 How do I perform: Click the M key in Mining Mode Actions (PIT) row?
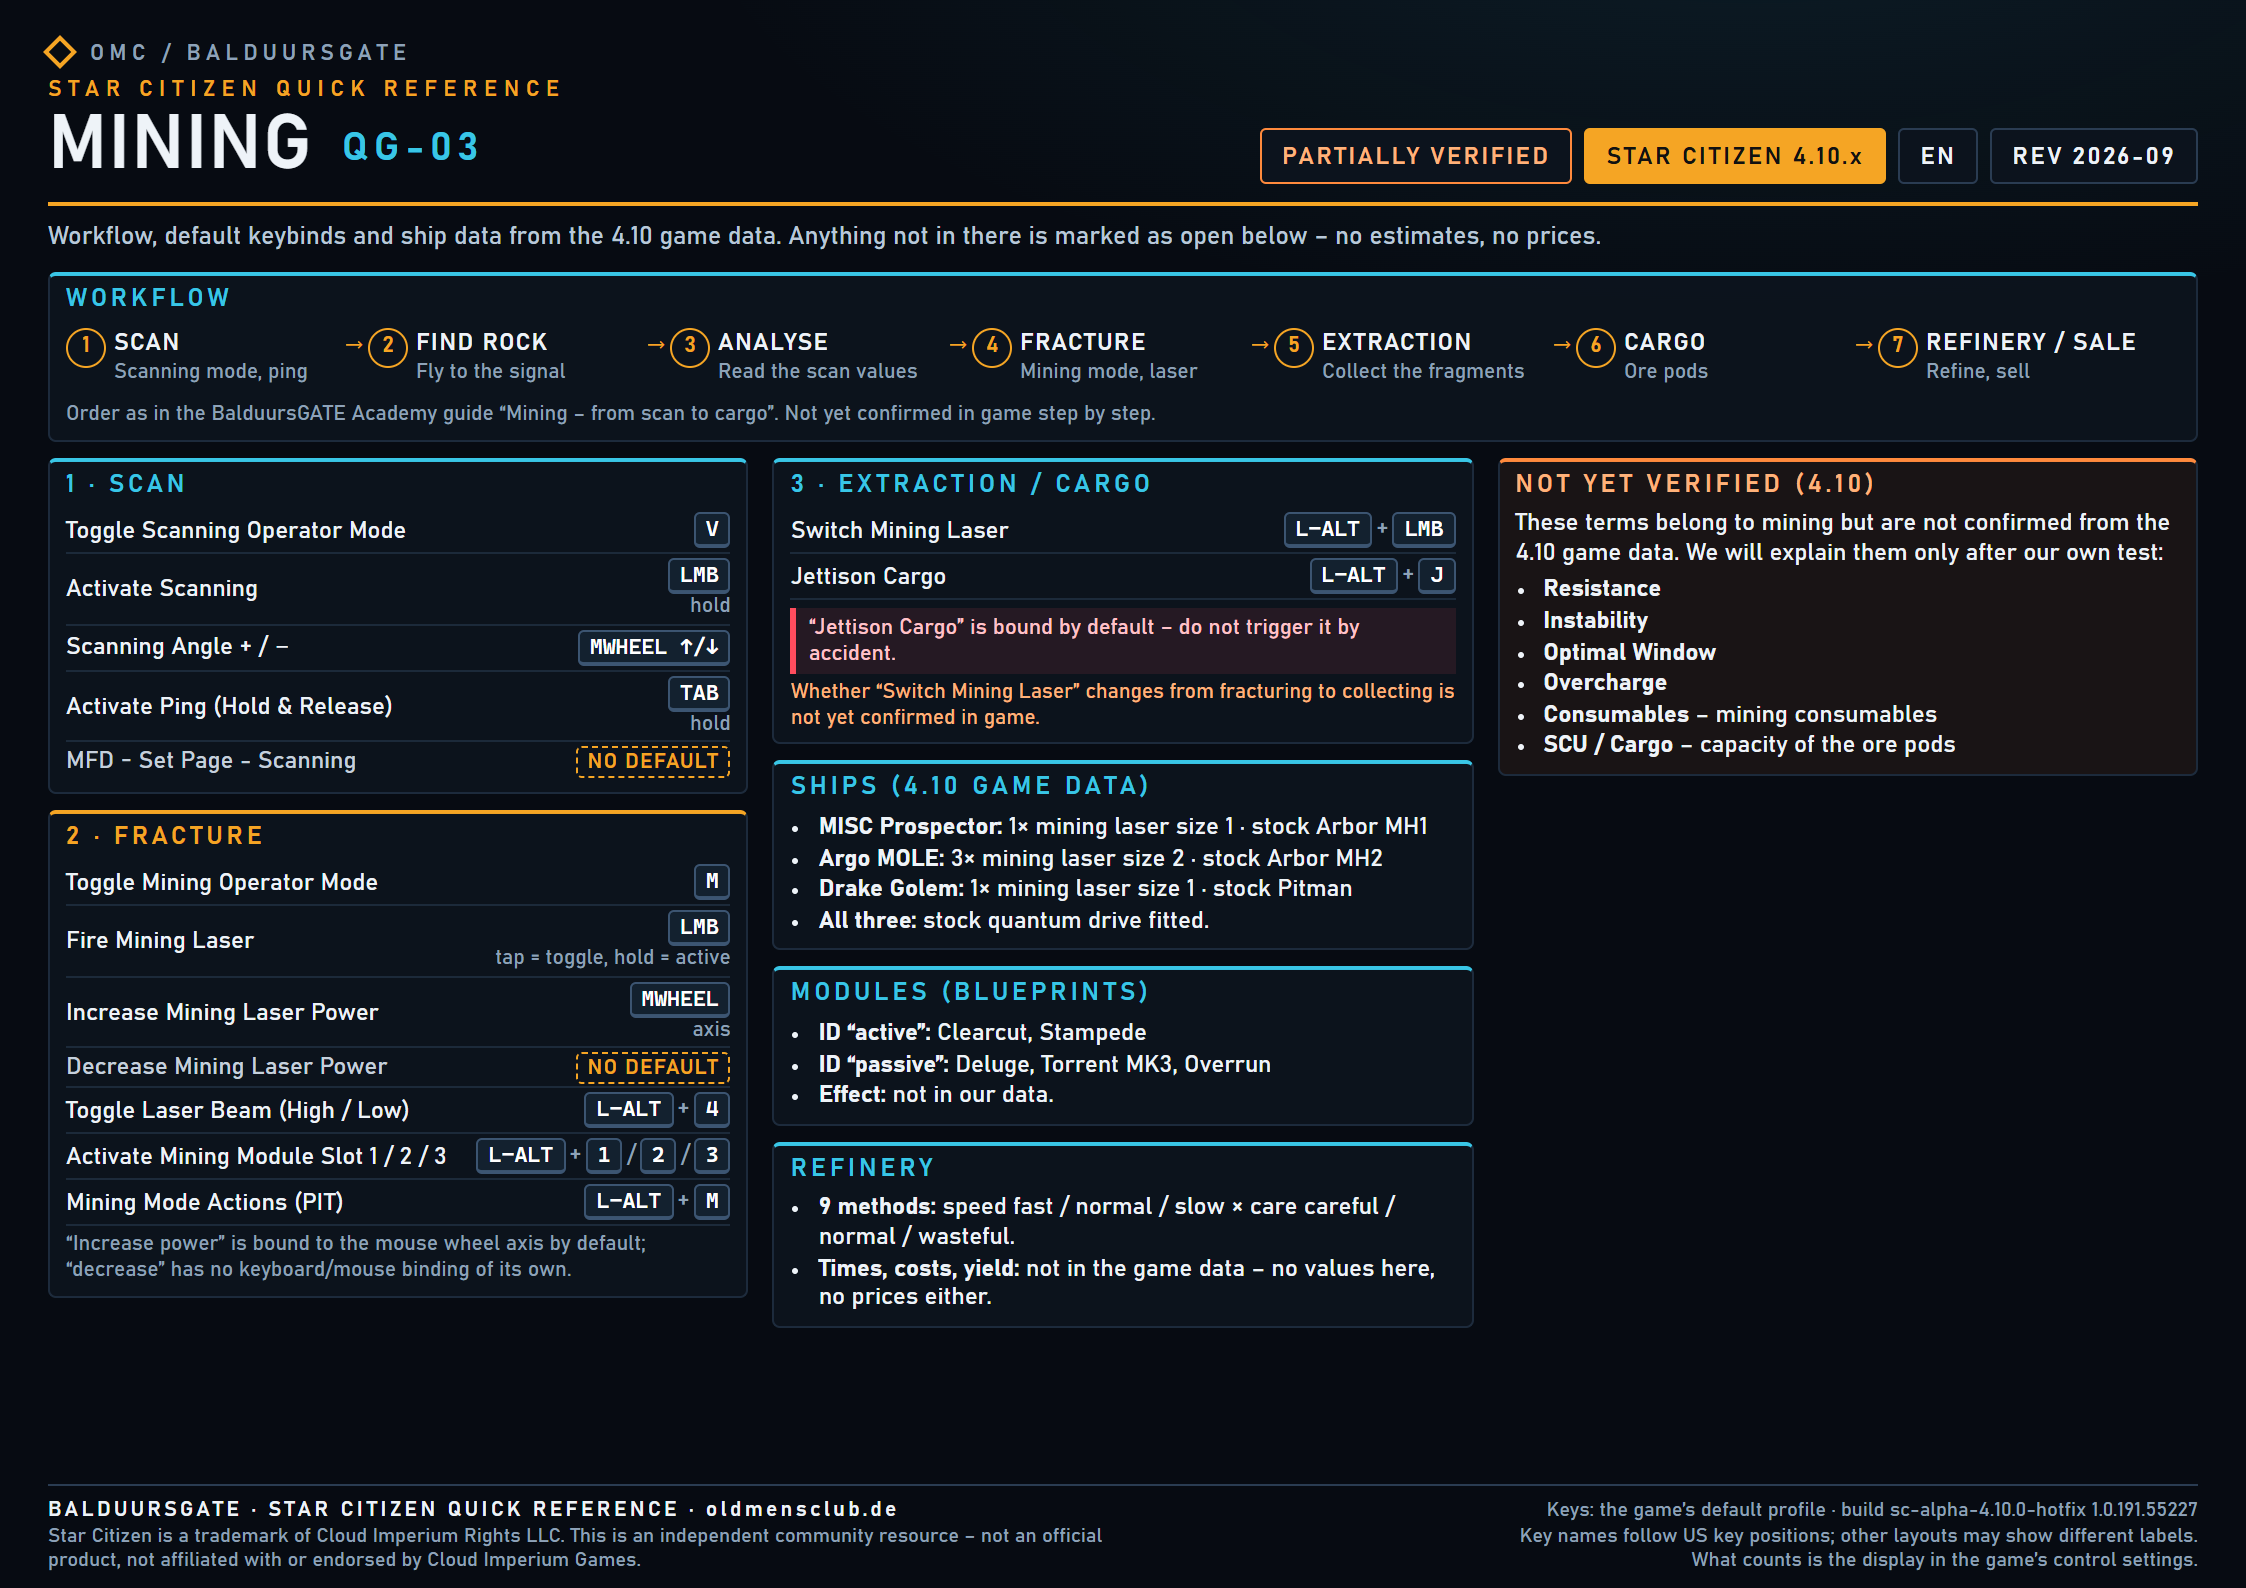click(712, 1201)
